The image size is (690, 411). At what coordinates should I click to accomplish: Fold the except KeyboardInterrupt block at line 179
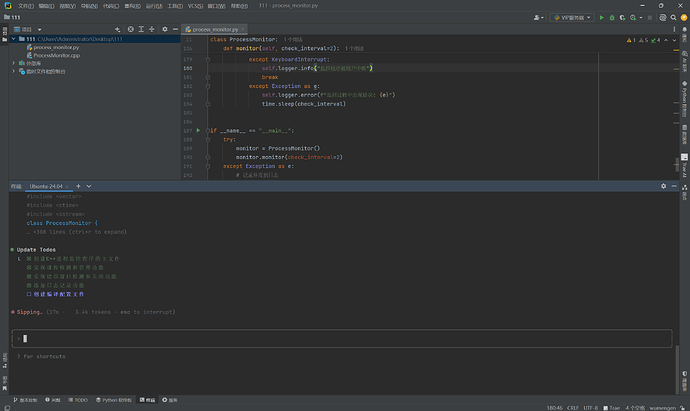[208, 59]
